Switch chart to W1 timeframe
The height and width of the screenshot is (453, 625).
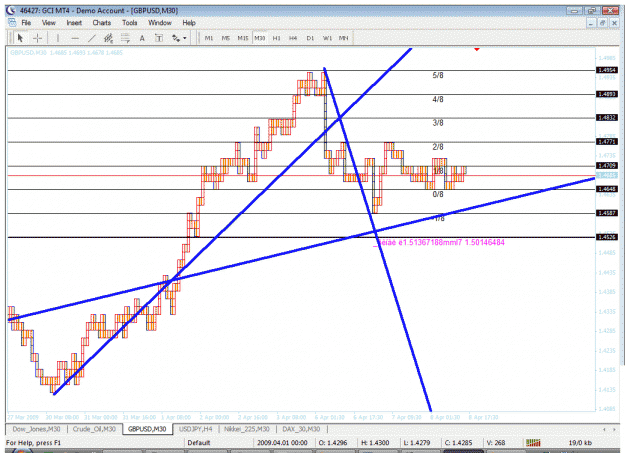pos(327,38)
